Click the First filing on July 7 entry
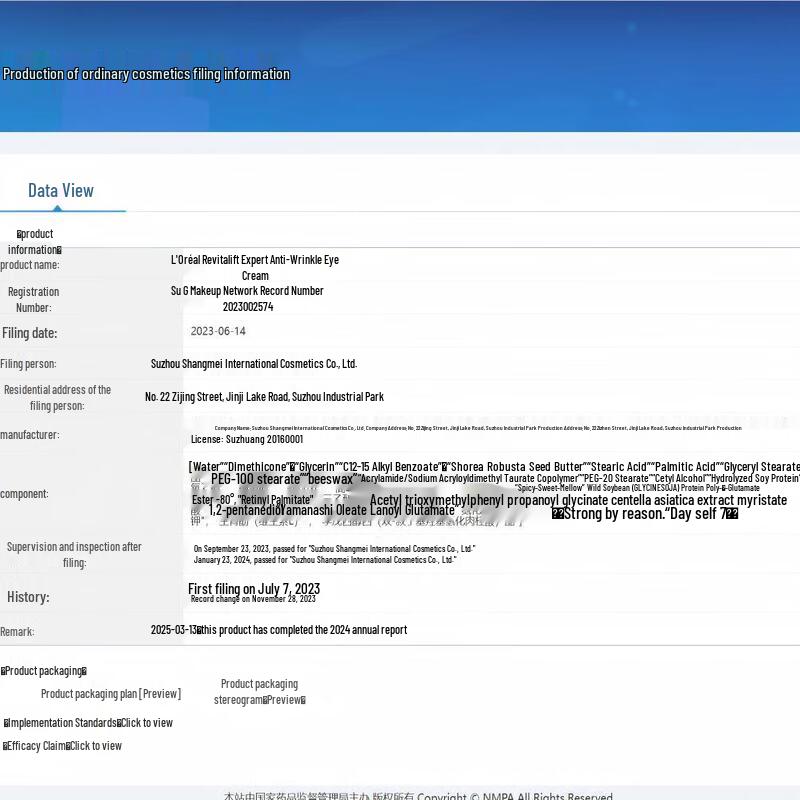 click(254, 589)
